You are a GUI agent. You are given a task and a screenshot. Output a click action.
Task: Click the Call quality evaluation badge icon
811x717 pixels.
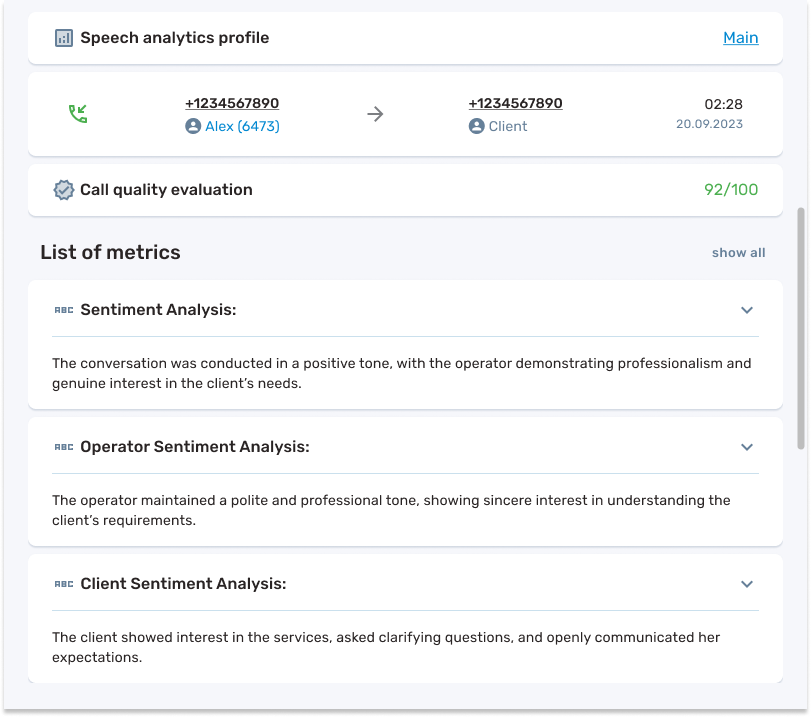tap(64, 190)
